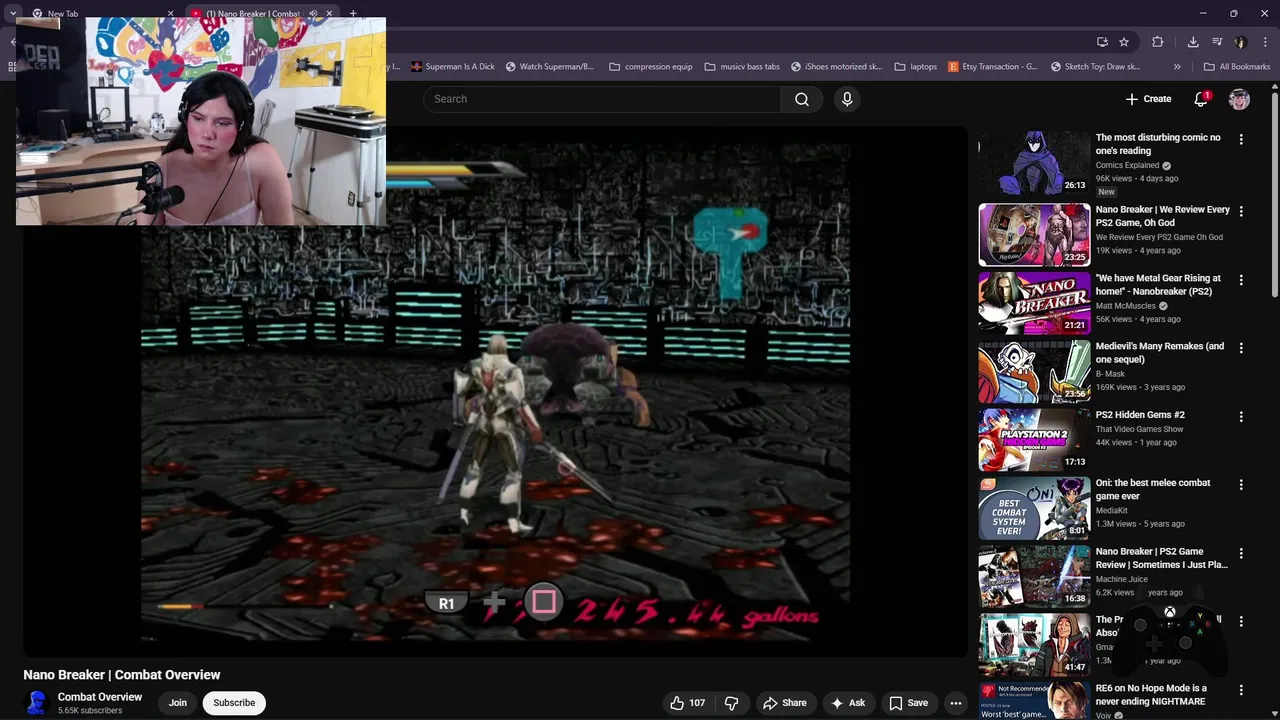The width and height of the screenshot is (1280, 720).
Task: Open 'PS2 Hidden Gems #2' video thumbnail
Action: click(1034, 440)
